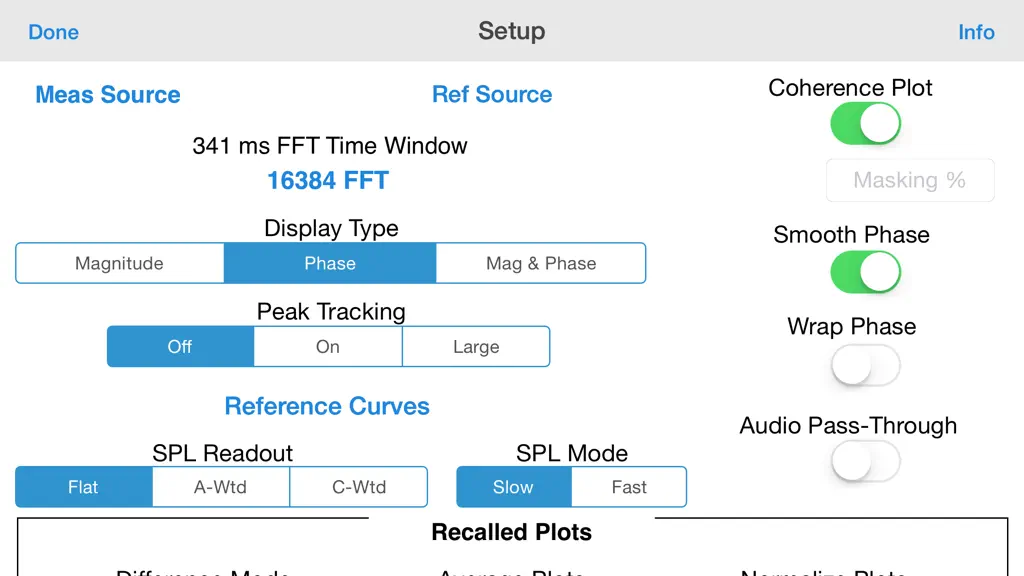The height and width of the screenshot is (576, 1024).
Task: Tap Done to close Setup
Action: [x=54, y=32]
